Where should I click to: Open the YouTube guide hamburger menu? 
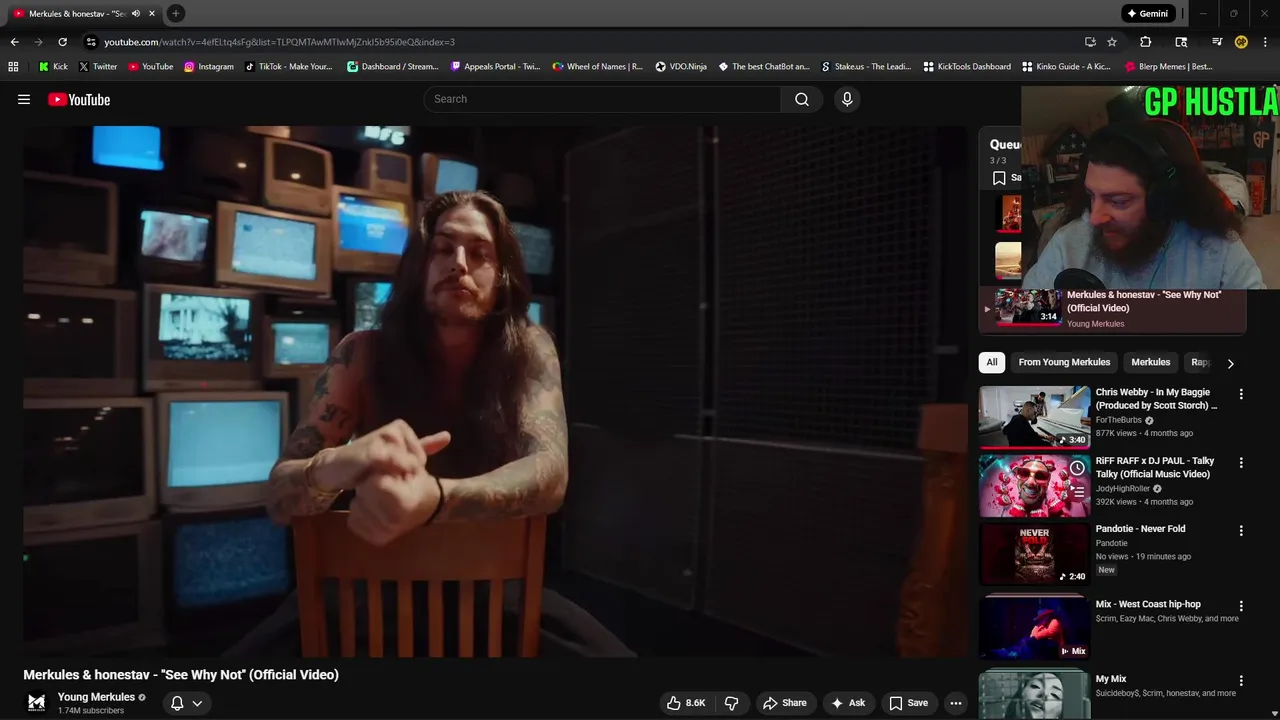[24, 99]
